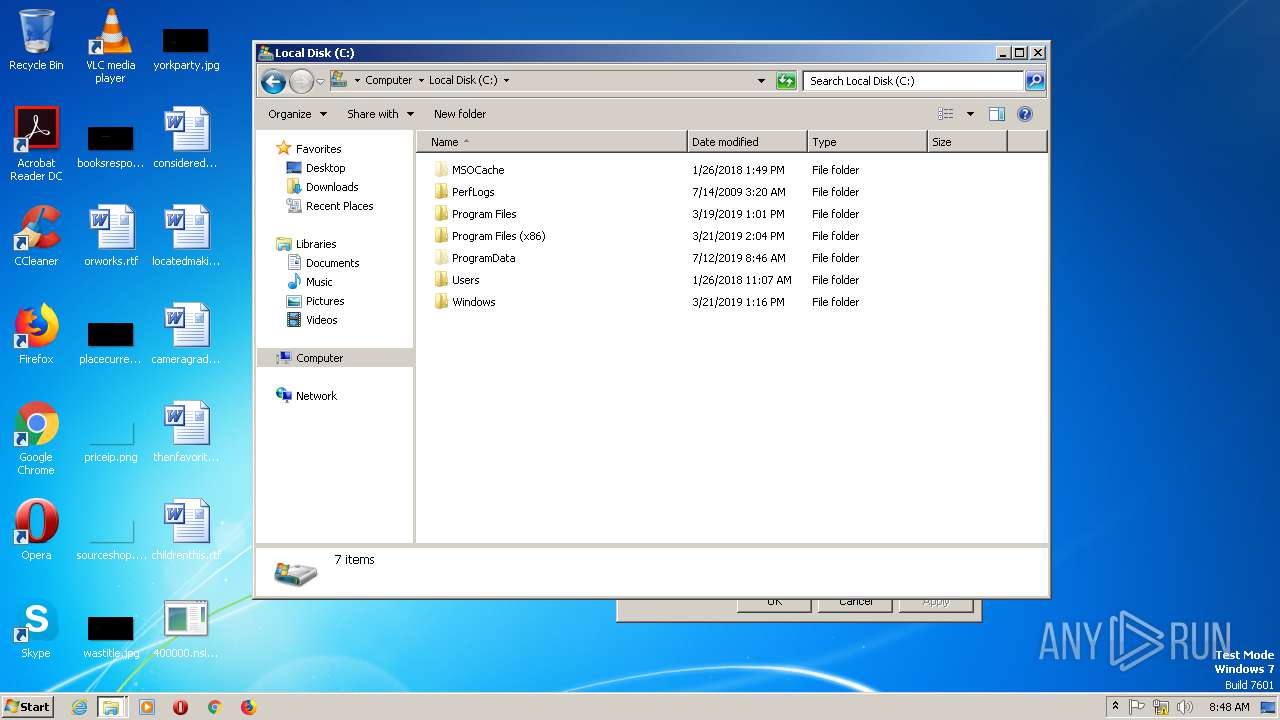Click Windows Explorer taskbar button
The width and height of the screenshot is (1280, 720).
point(111,707)
